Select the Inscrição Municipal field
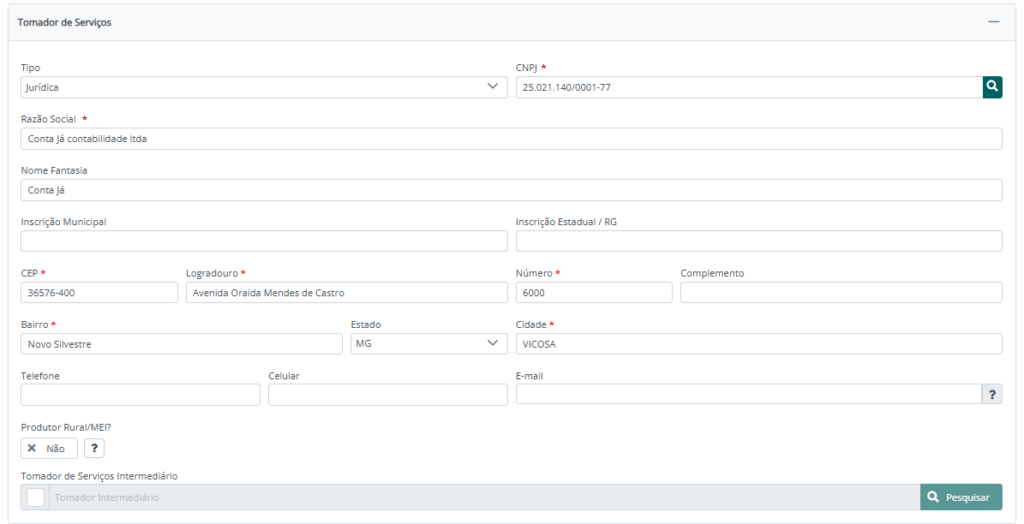The height and width of the screenshot is (524, 1024). tap(264, 241)
